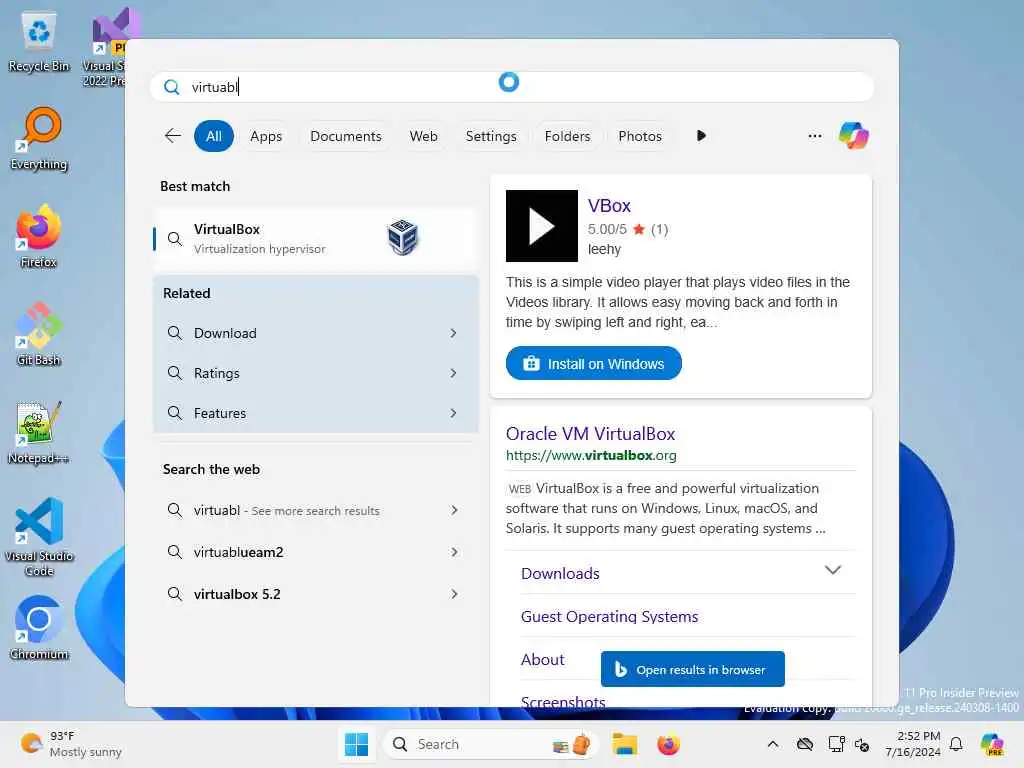
Task: Select the VirtualBox best match result
Action: (x=316, y=238)
